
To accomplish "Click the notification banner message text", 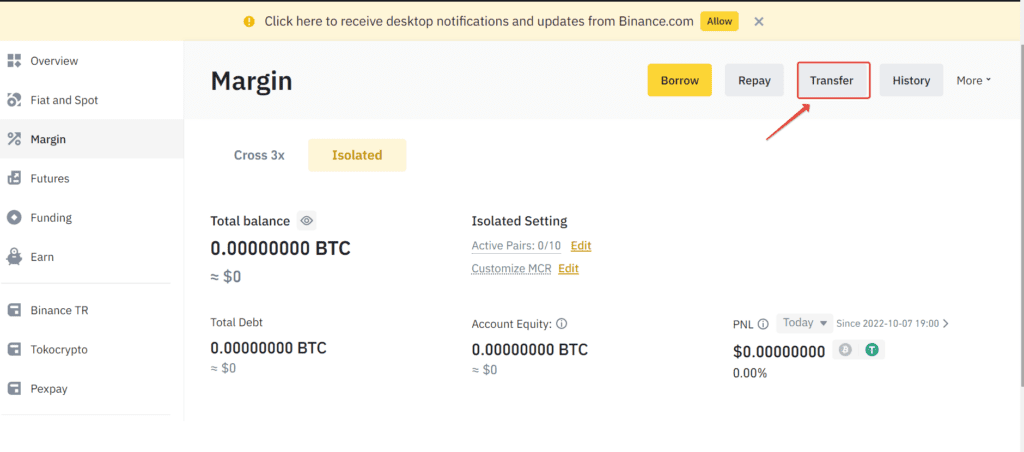I will (x=479, y=22).
